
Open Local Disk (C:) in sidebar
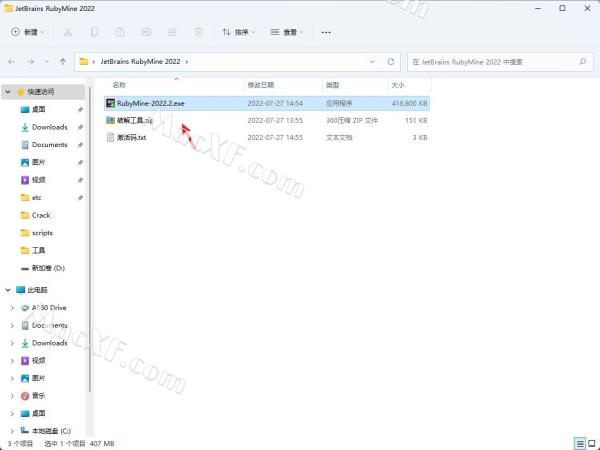tap(51, 431)
